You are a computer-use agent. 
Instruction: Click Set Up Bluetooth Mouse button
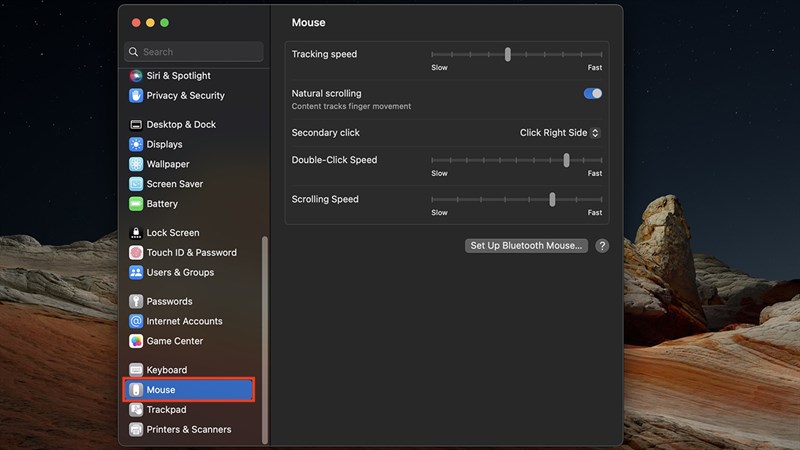click(526, 245)
